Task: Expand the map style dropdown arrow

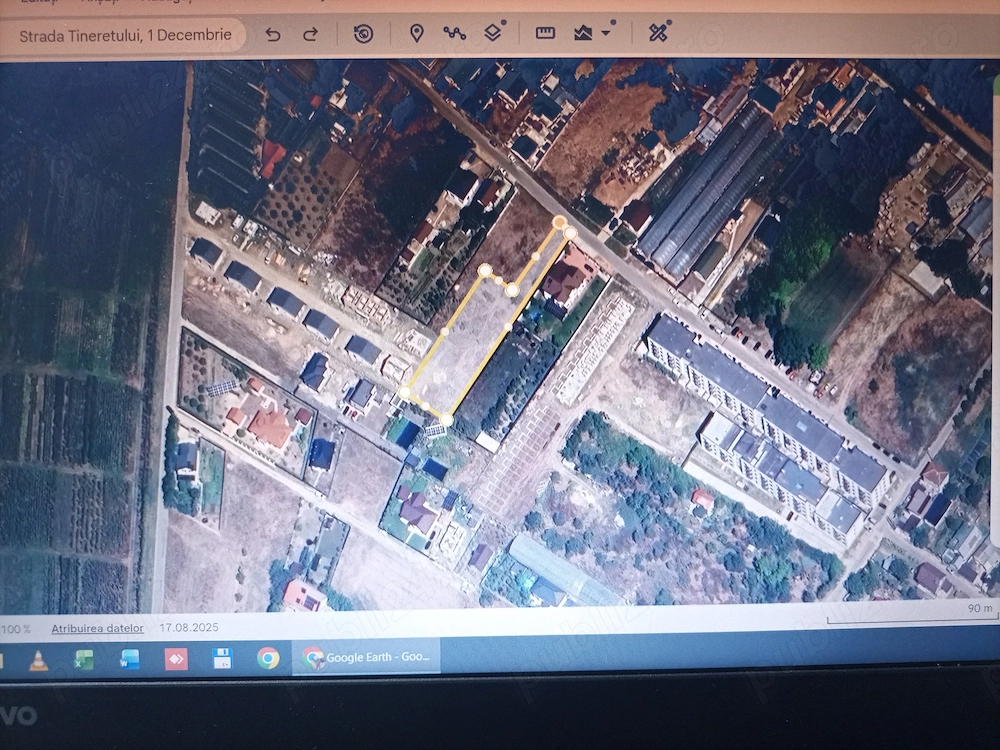Action: point(606,31)
